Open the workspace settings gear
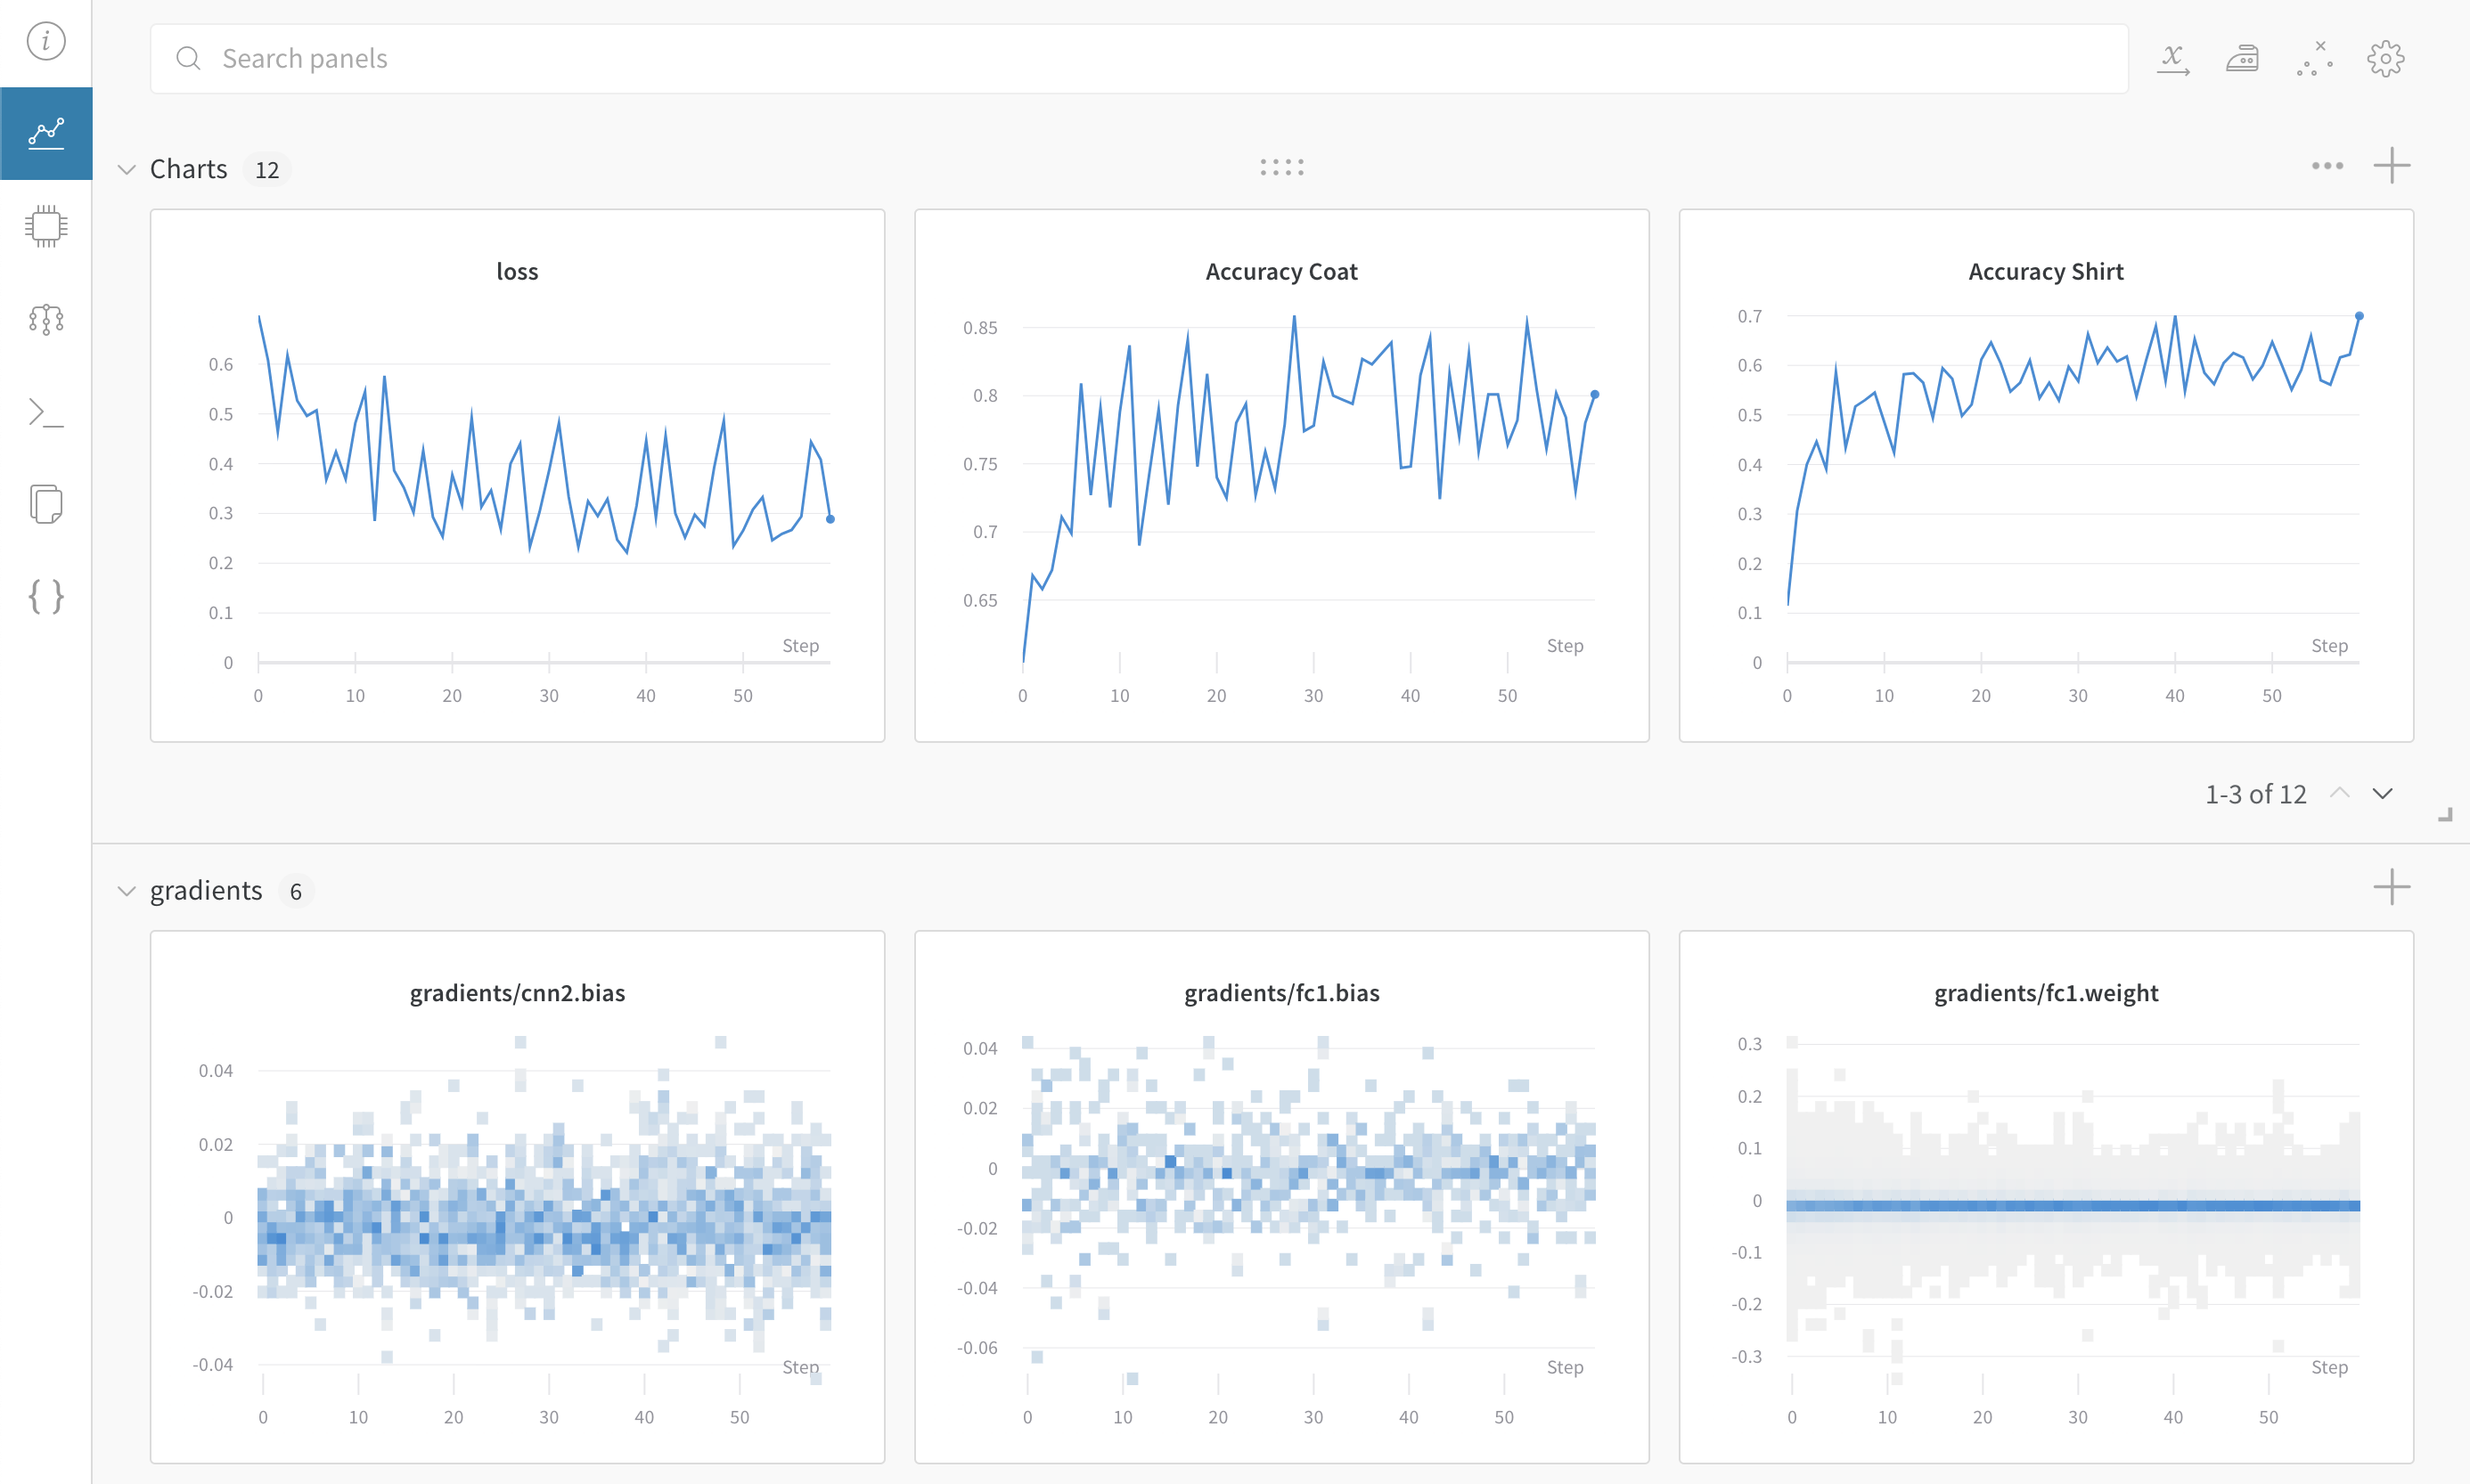Image resolution: width=2470 pixels, height=1484 pixels. click(x=2385, y=59)
